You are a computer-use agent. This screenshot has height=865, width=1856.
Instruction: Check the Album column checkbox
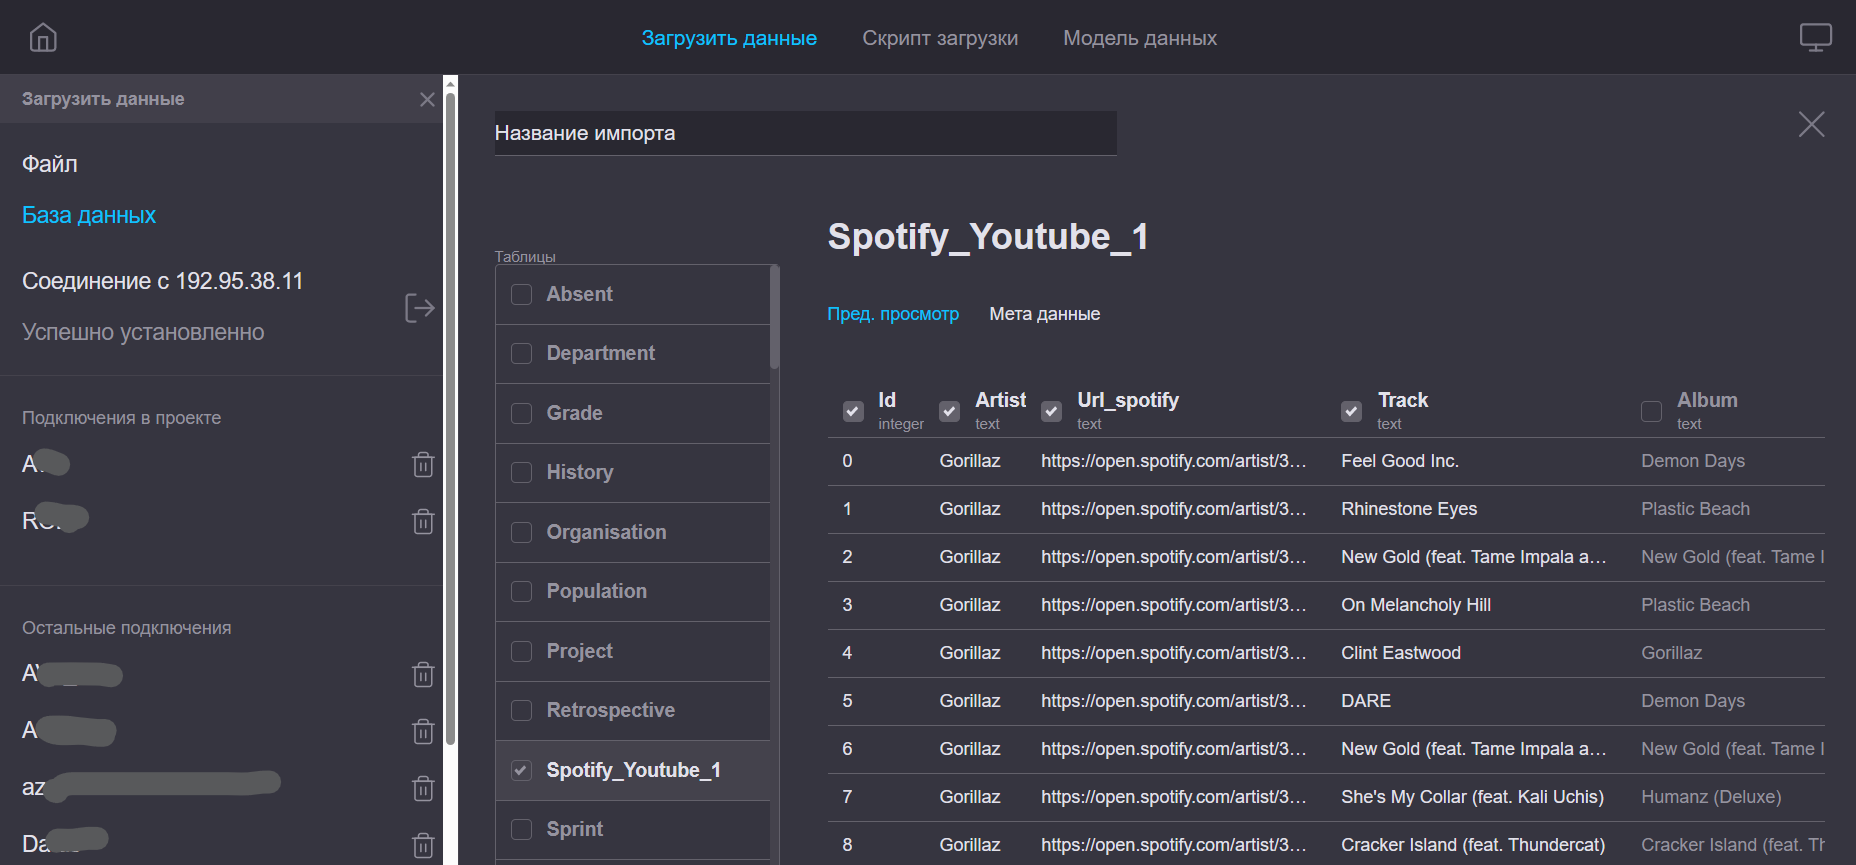click(x=1651, y=411)
